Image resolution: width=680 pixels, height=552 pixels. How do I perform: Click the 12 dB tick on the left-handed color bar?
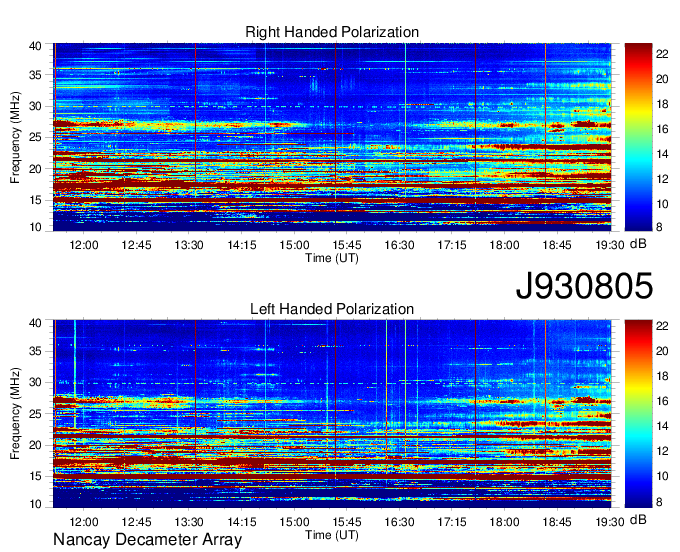point(662,451)
